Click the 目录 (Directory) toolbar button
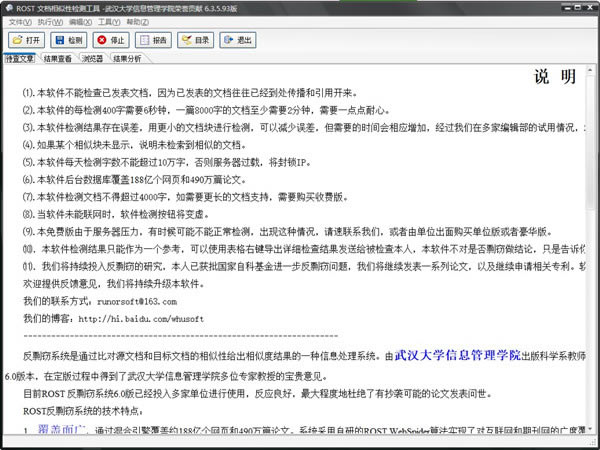The width and height of the screenshot is (600, 450). click(195, 40)
